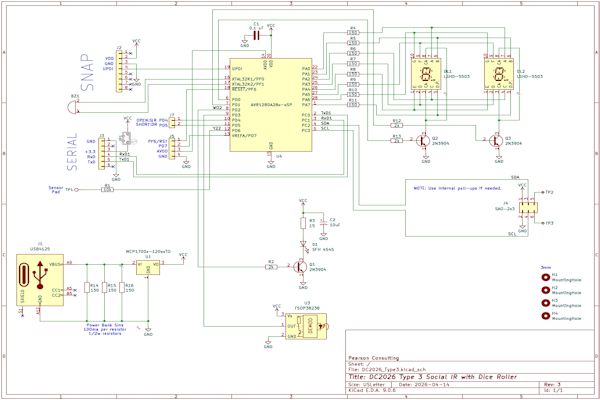Click the H3 mounting hole symbol

(x=545, y=303)
